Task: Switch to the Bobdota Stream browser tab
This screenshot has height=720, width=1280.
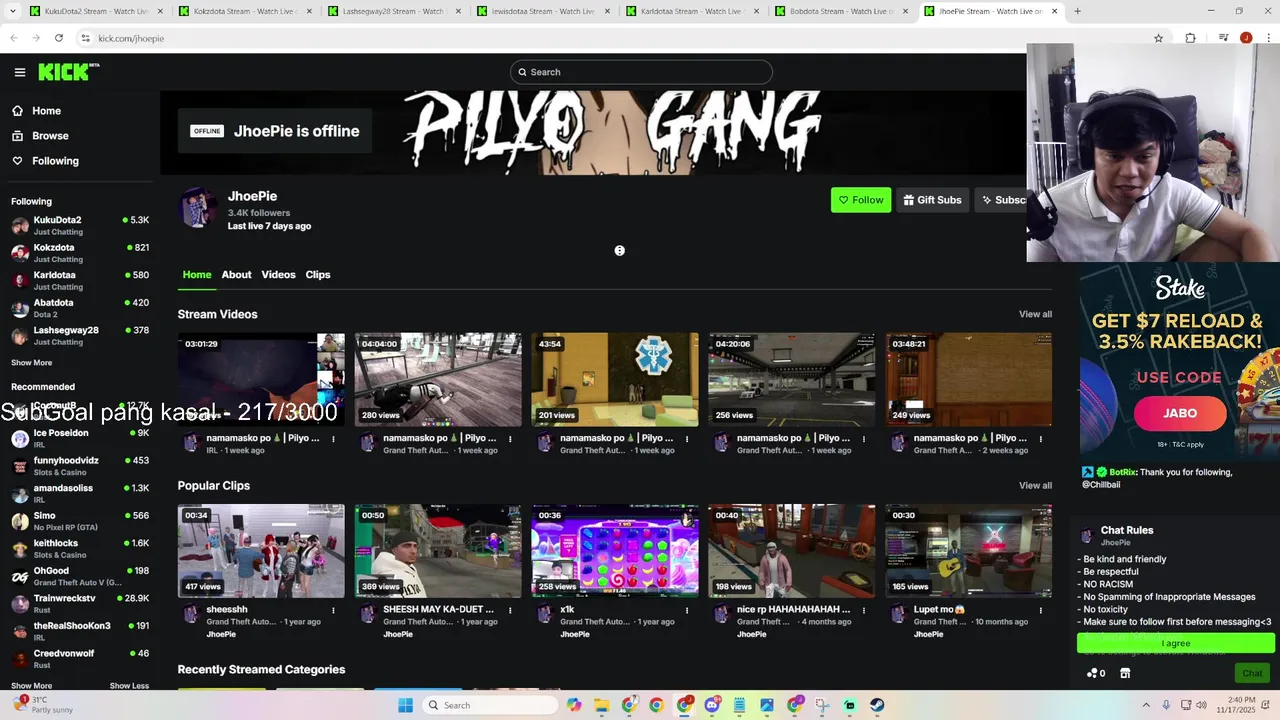Action: tap(841, 11)
